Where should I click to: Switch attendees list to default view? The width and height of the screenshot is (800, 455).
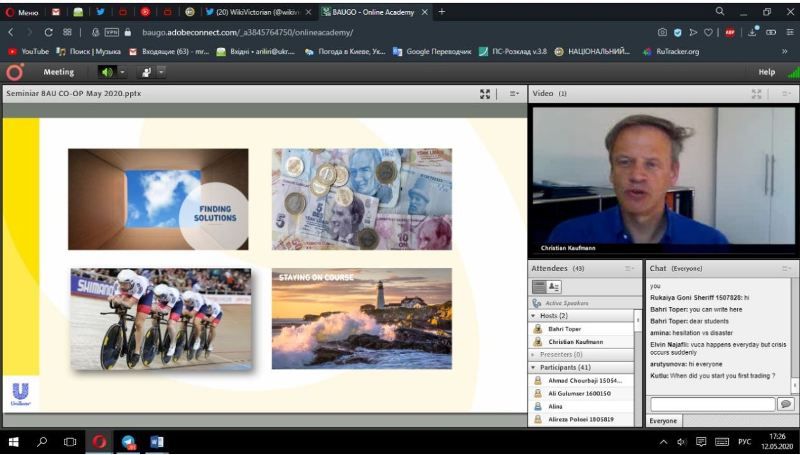click(x=538, y=287)
